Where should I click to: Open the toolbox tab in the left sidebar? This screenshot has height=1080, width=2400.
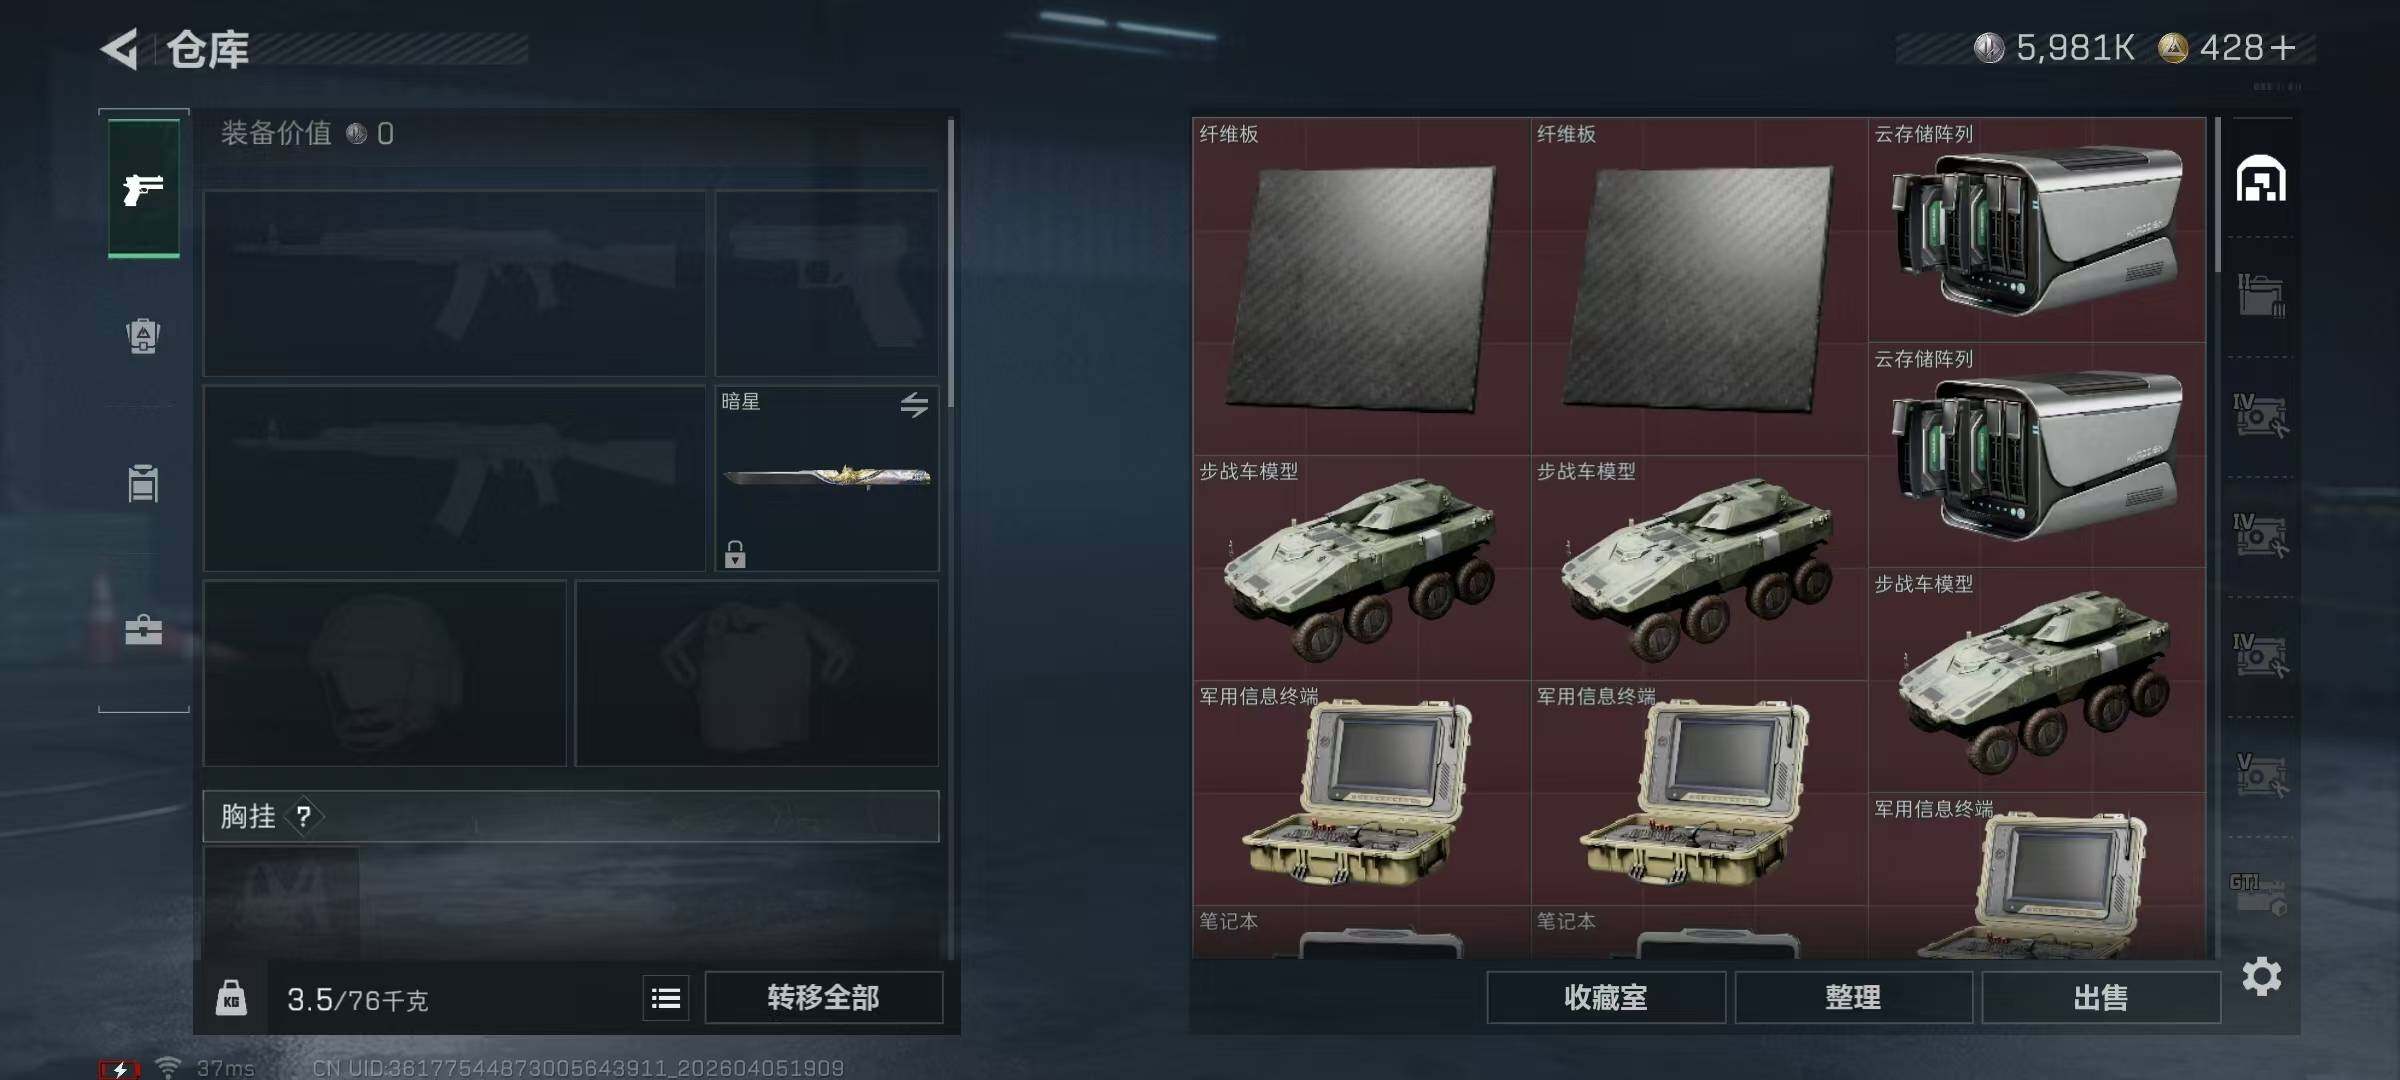pyautogui.click(x=143, y=630)
